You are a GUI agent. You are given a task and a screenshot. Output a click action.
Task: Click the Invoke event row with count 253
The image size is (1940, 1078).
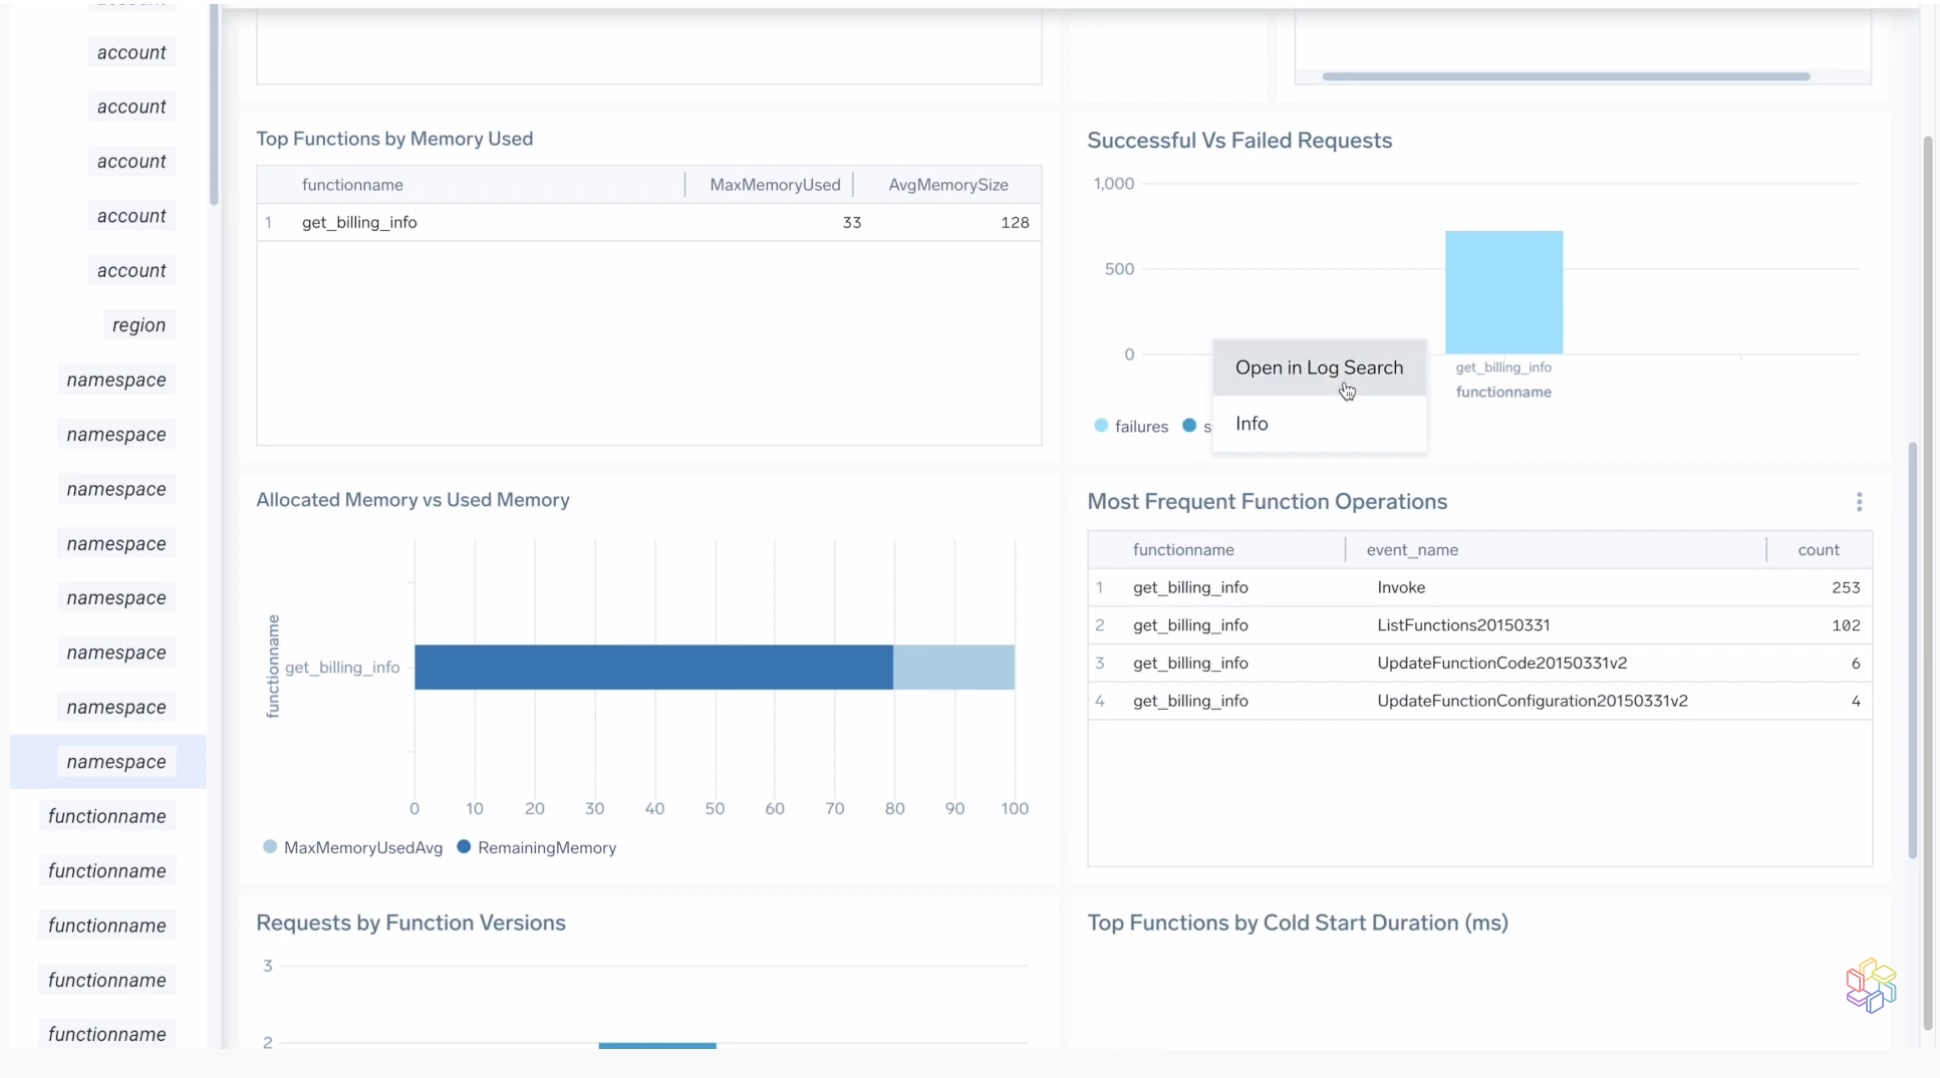[x=1480, y=587]
